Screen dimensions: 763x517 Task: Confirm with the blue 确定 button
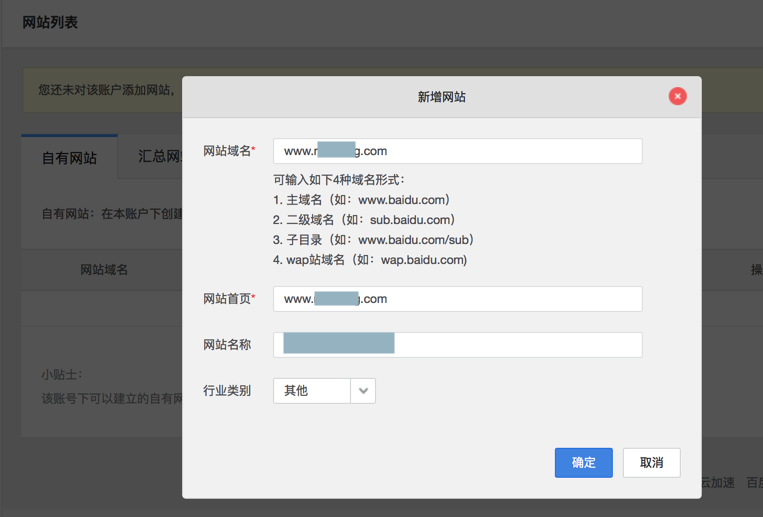tap(583, 462)
